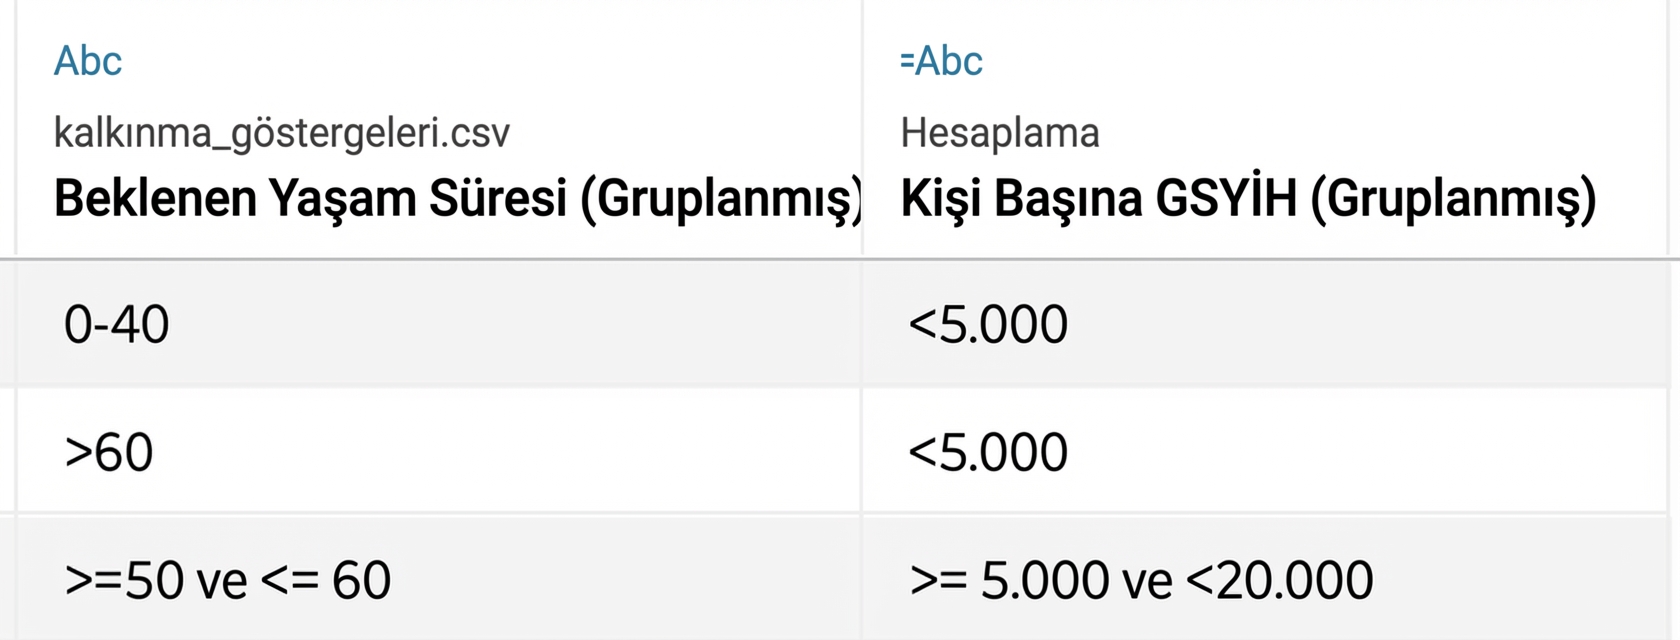
Task: Click the Hesaplama source label
Action: (999, 133)
